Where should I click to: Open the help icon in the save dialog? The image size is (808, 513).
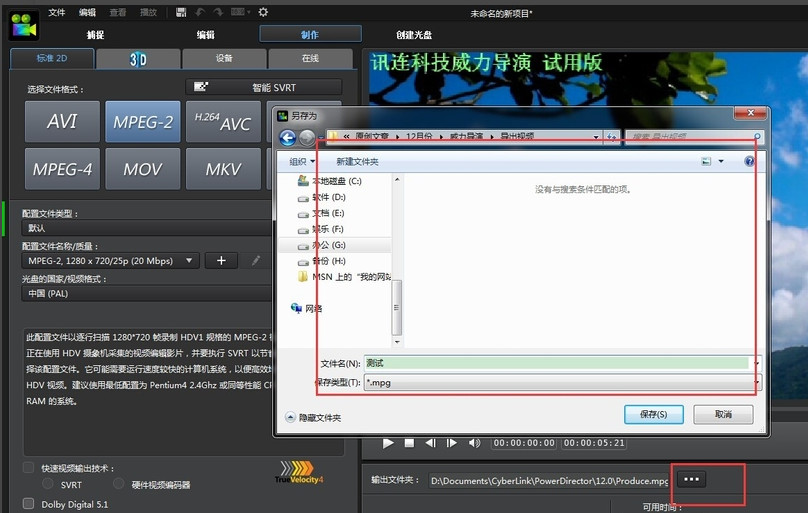click(x=748, y=161)
